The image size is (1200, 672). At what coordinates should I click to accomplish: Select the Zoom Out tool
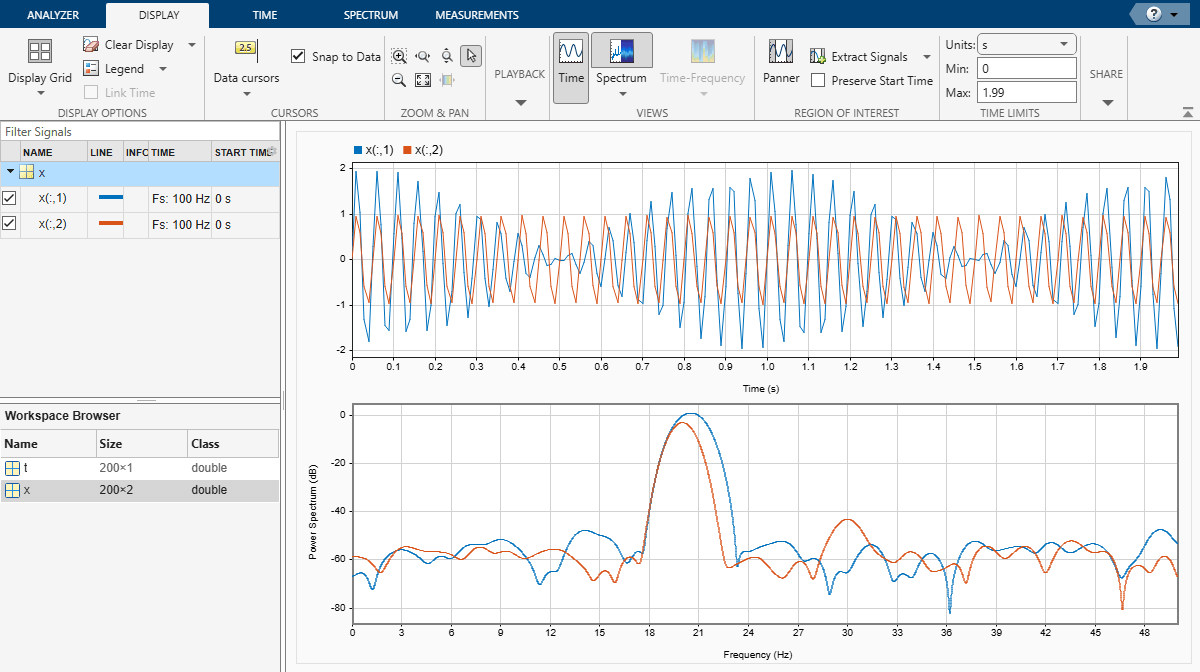tap(399, 80)
